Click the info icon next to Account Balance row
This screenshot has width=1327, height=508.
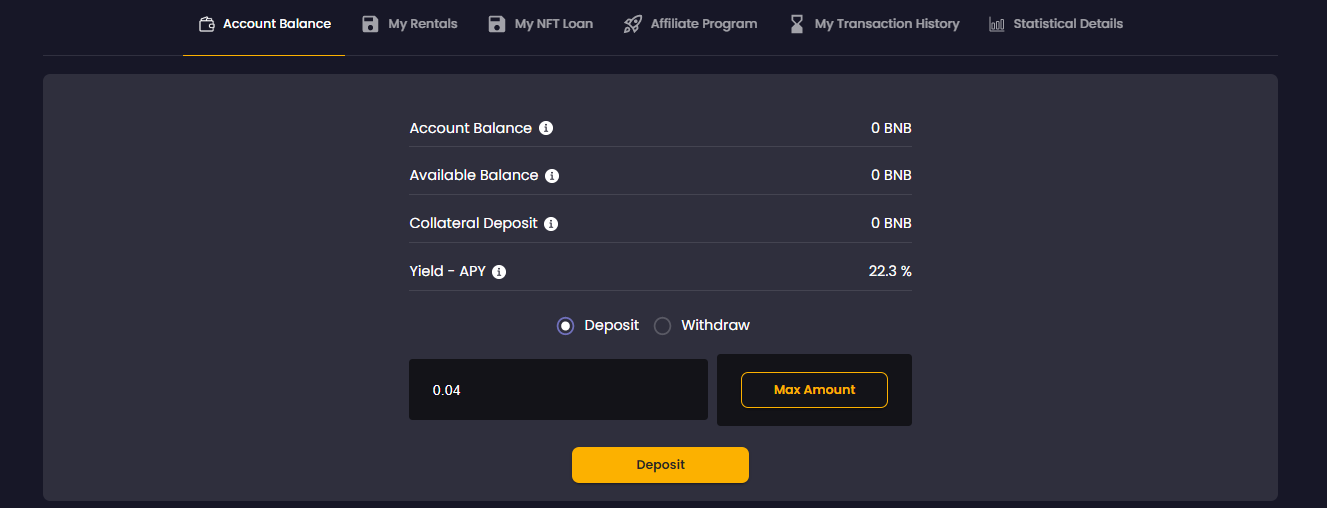[x=546, y=128]
